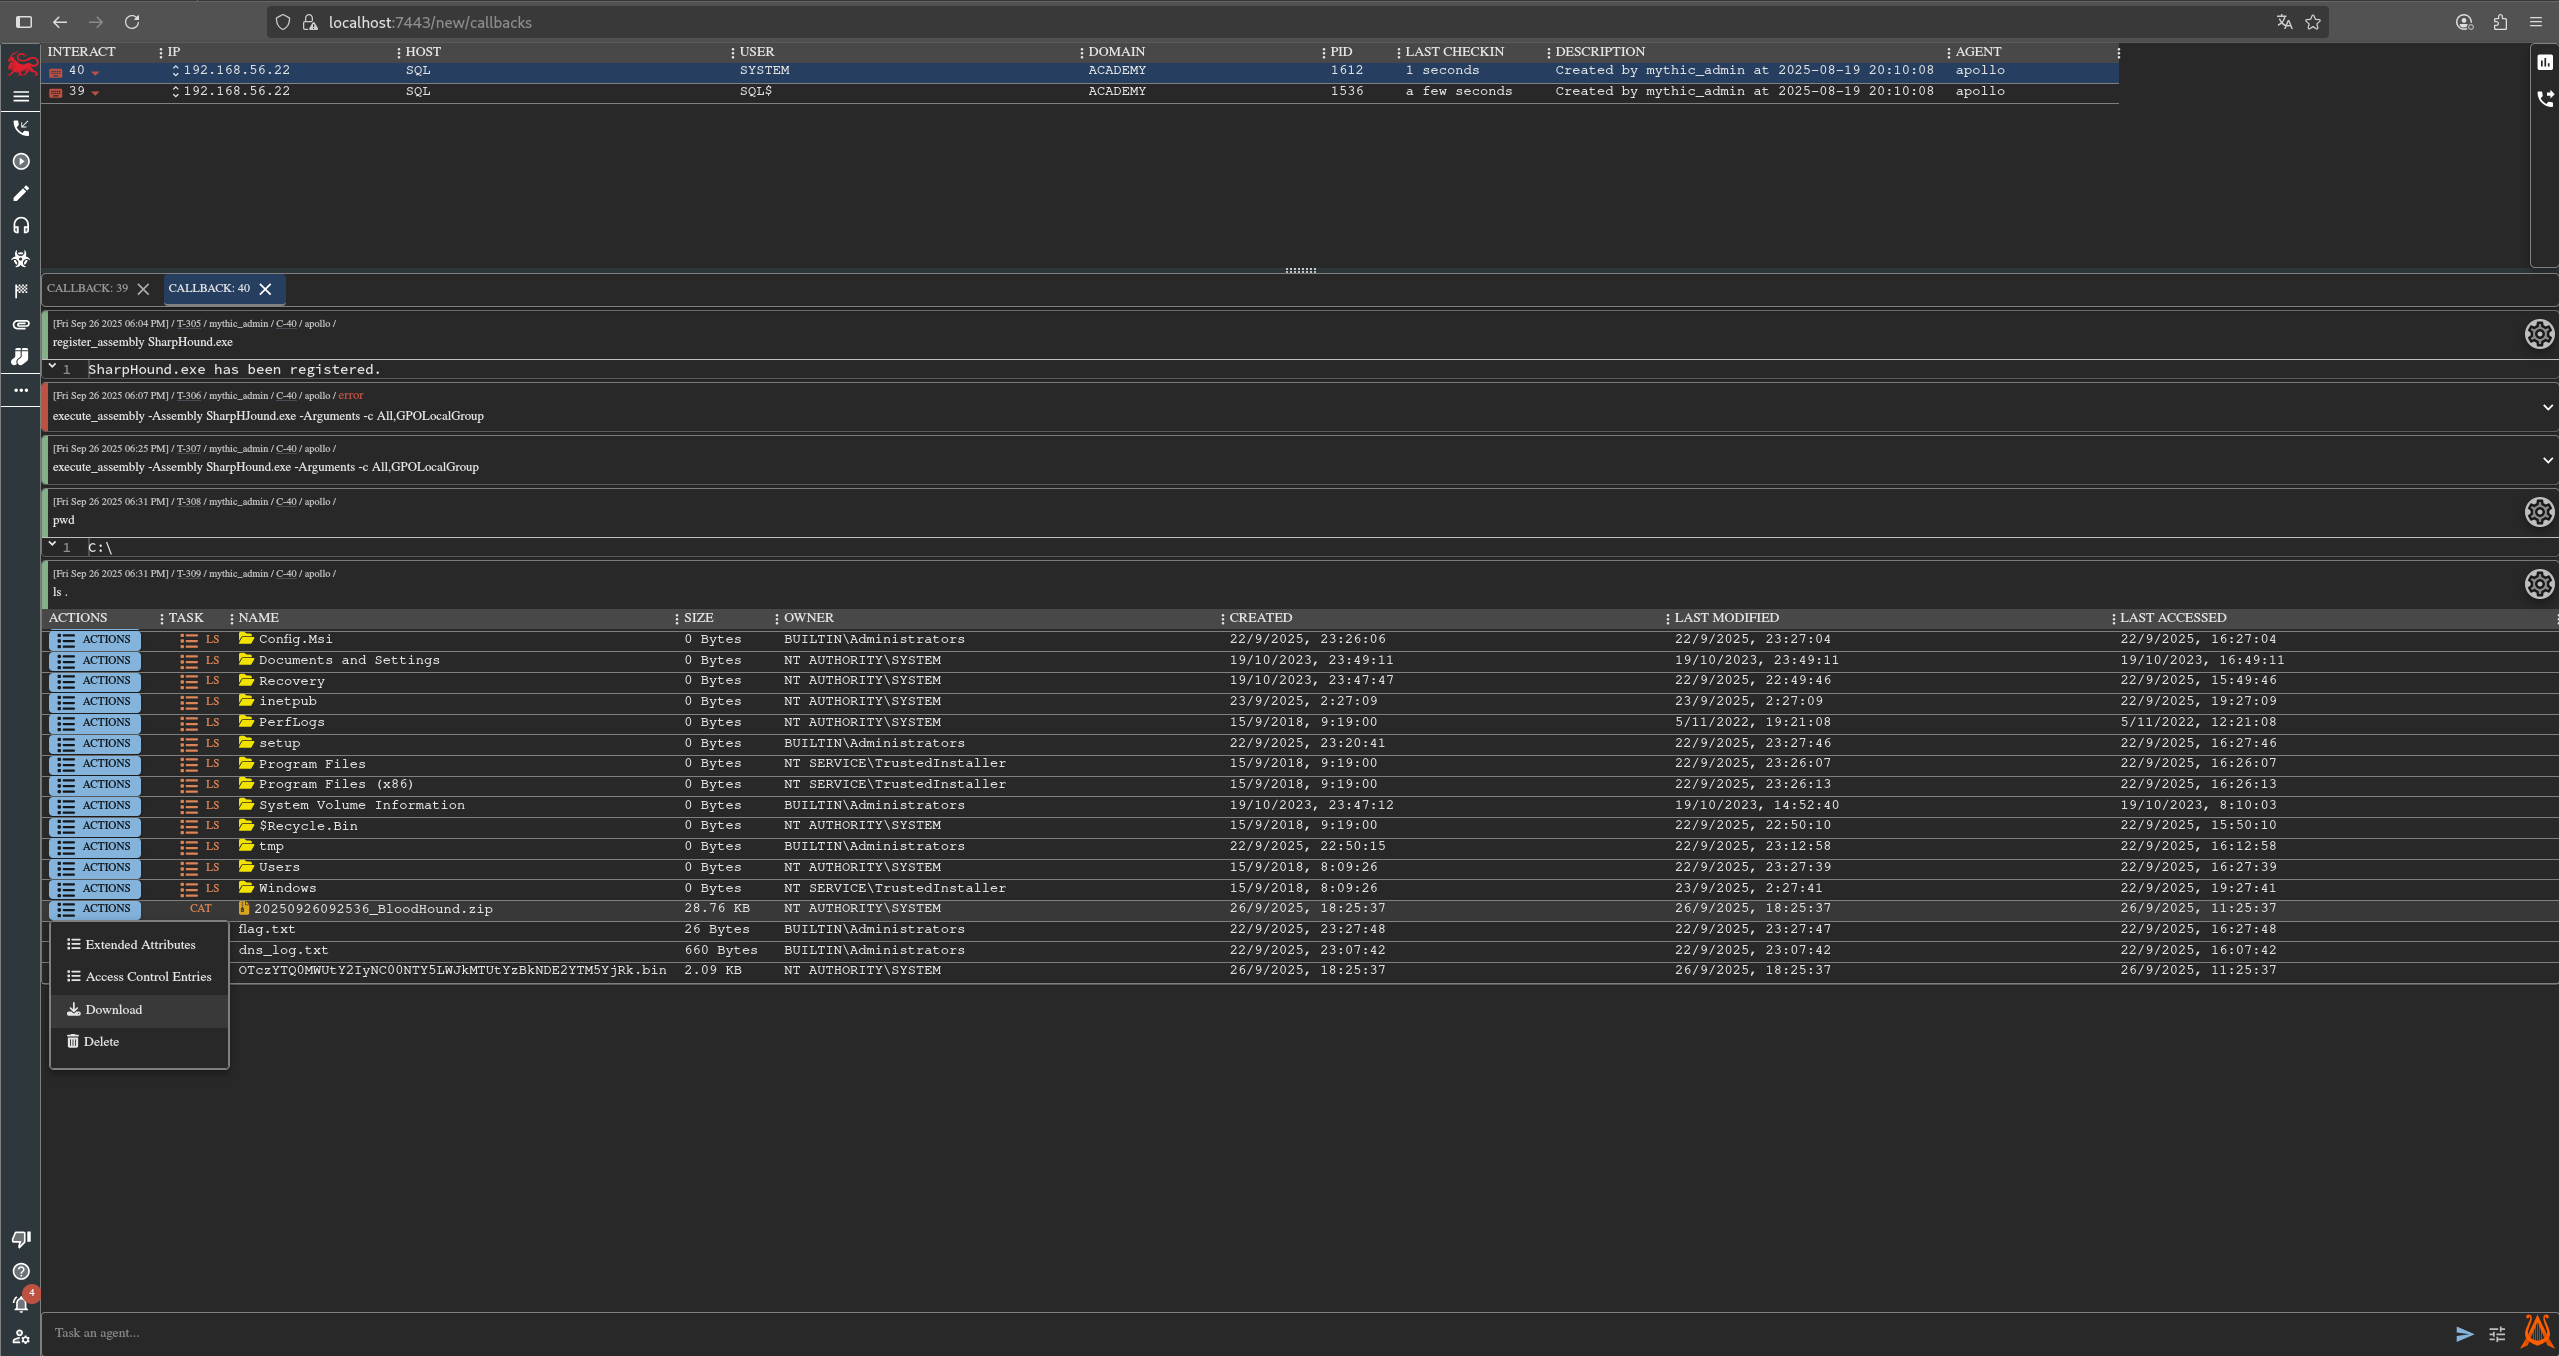Image resolution: width=2559 pixels, height=1356 pixels.
Task: Open dropdown arrow next to callback 39
Action: point(95,93)
